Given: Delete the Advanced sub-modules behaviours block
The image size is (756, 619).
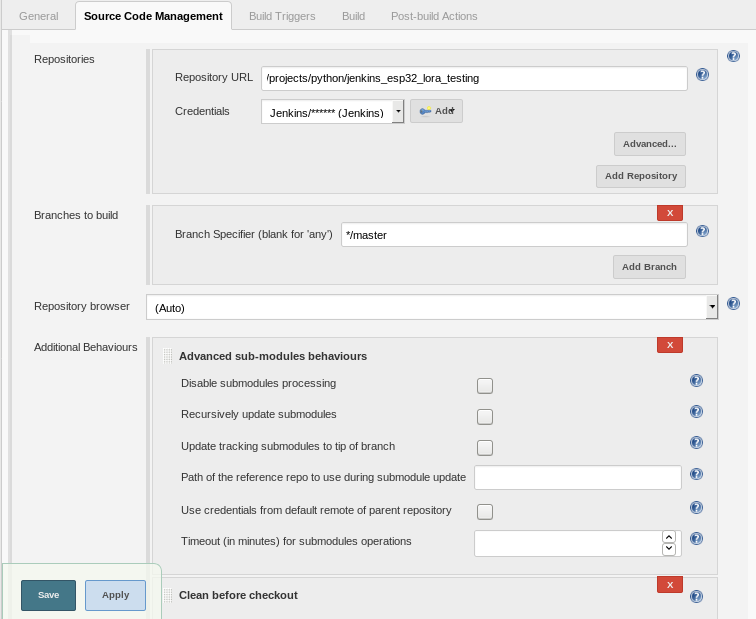Looking at the screenshot, I should (670, 345).
